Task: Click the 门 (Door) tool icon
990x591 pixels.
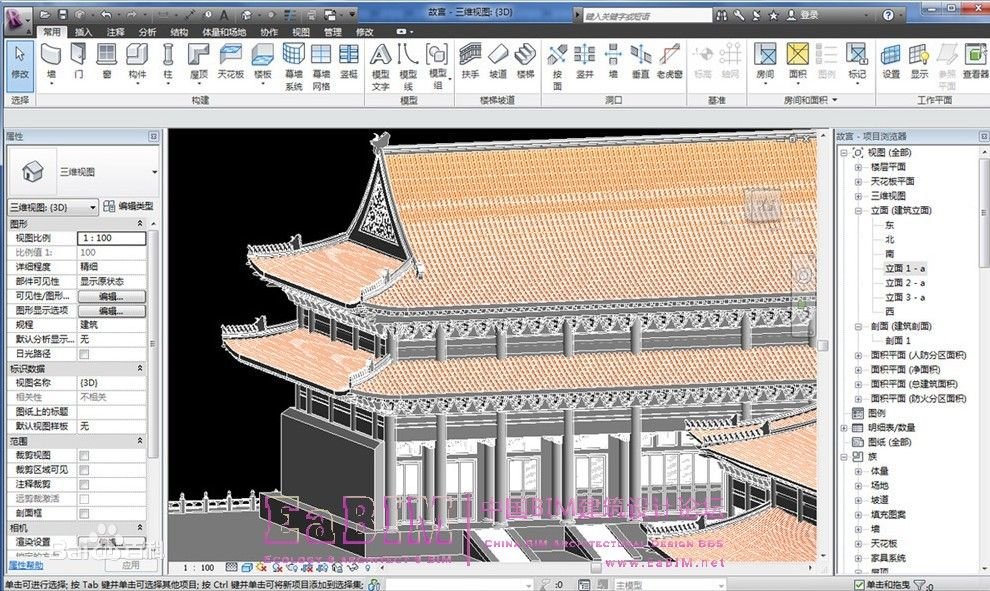Action: pyautogui.click(x=78, y=59)
